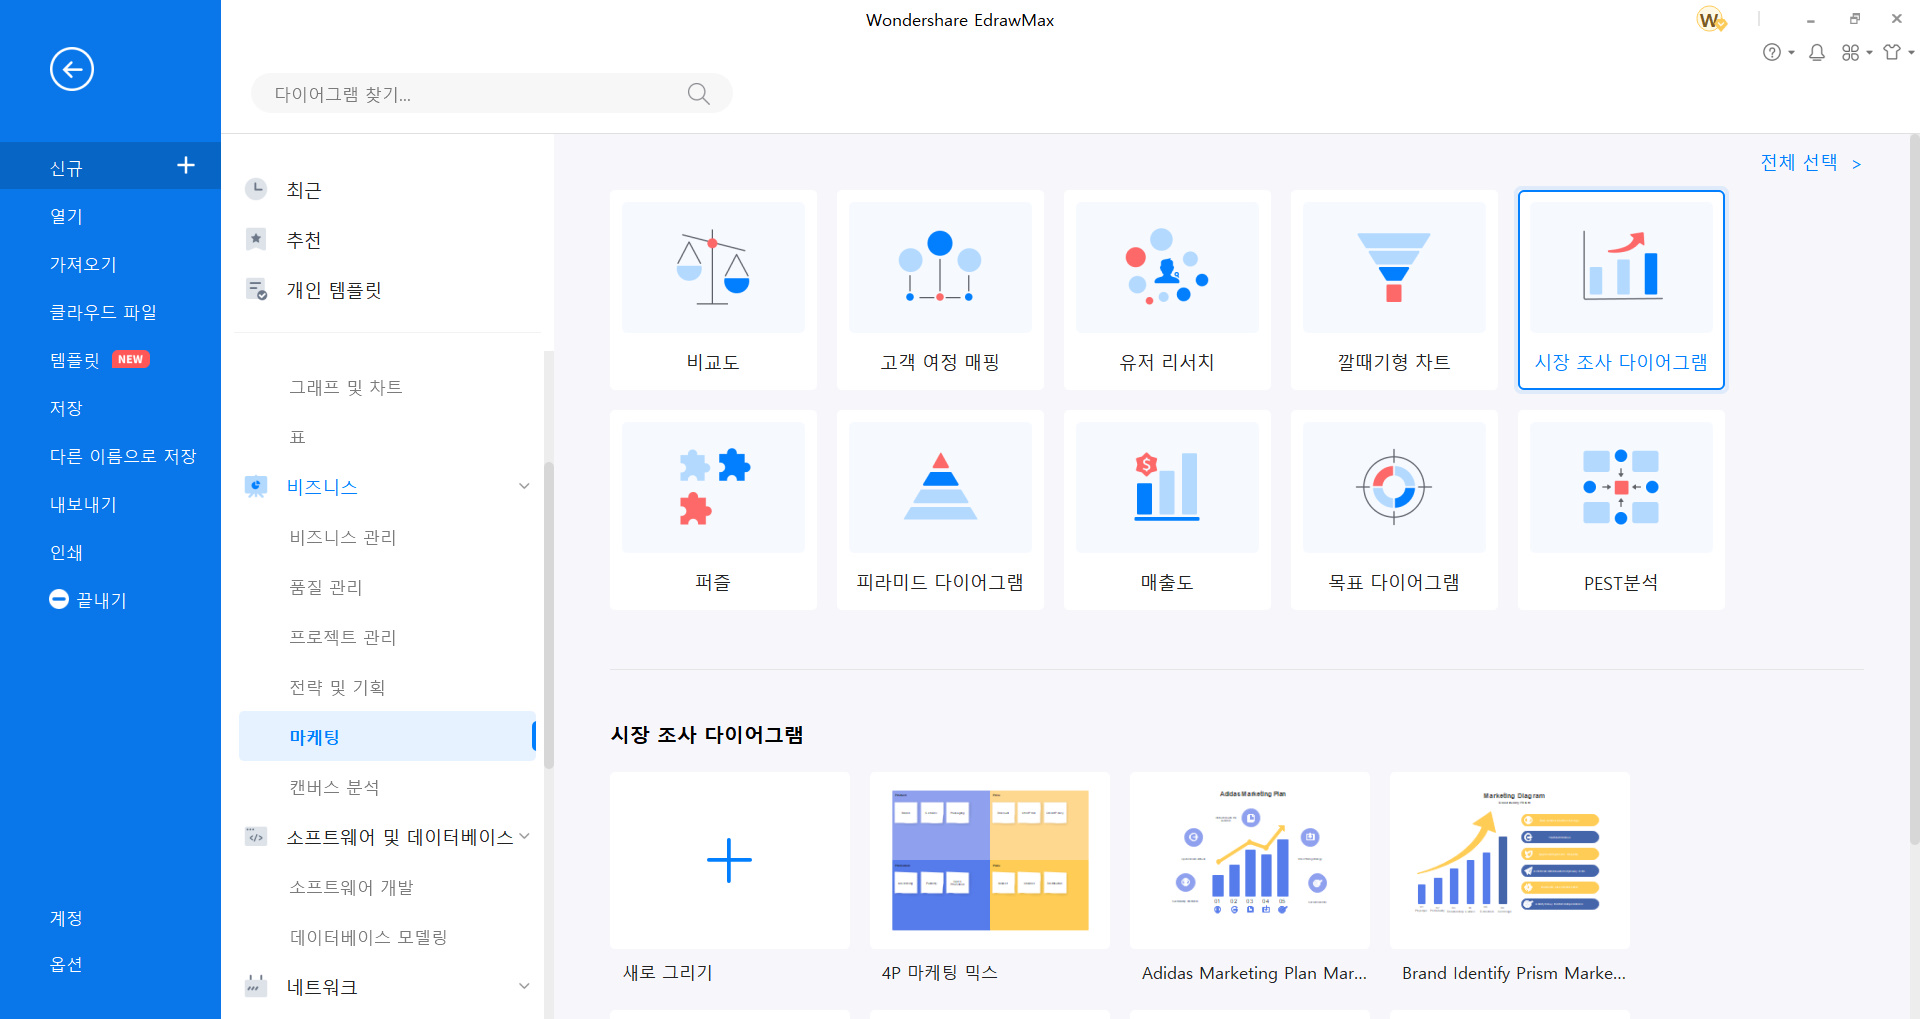Click the t-shirt theme icon
Image resolution: width=1920 pixels, height=1019 pixels.
coord(1892,52)
